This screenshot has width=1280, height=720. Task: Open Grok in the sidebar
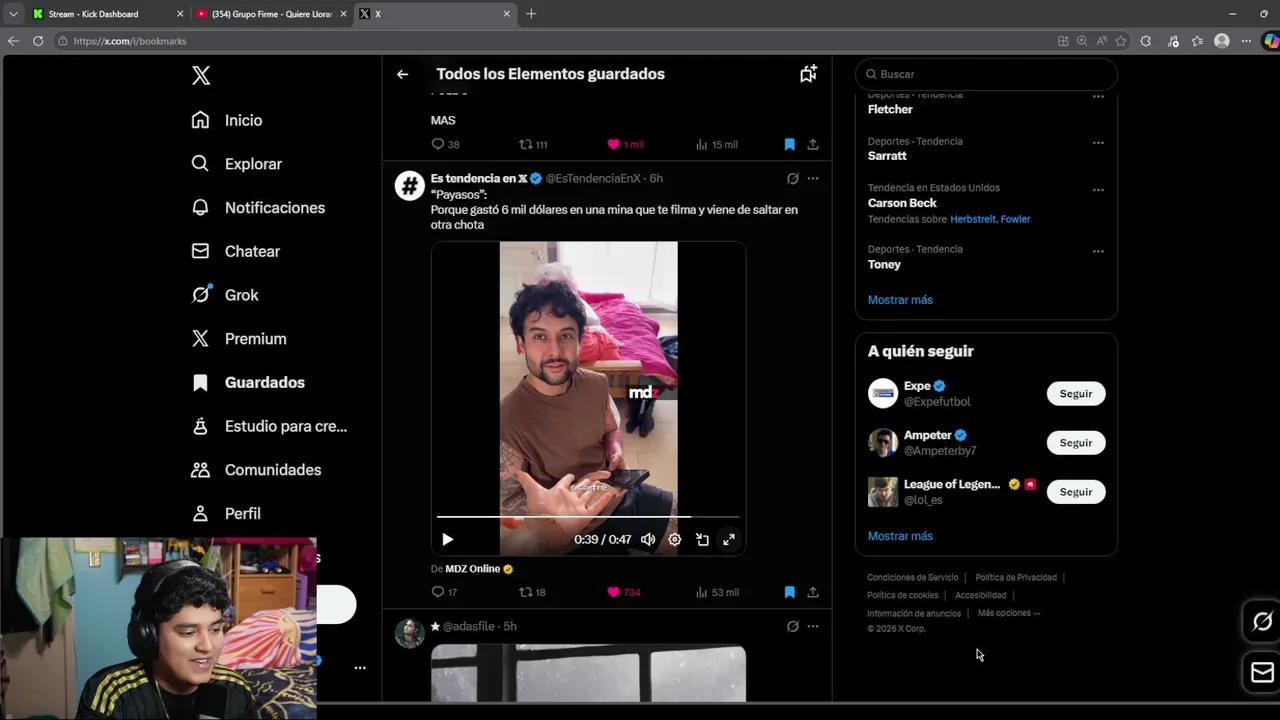pos(225,295)
